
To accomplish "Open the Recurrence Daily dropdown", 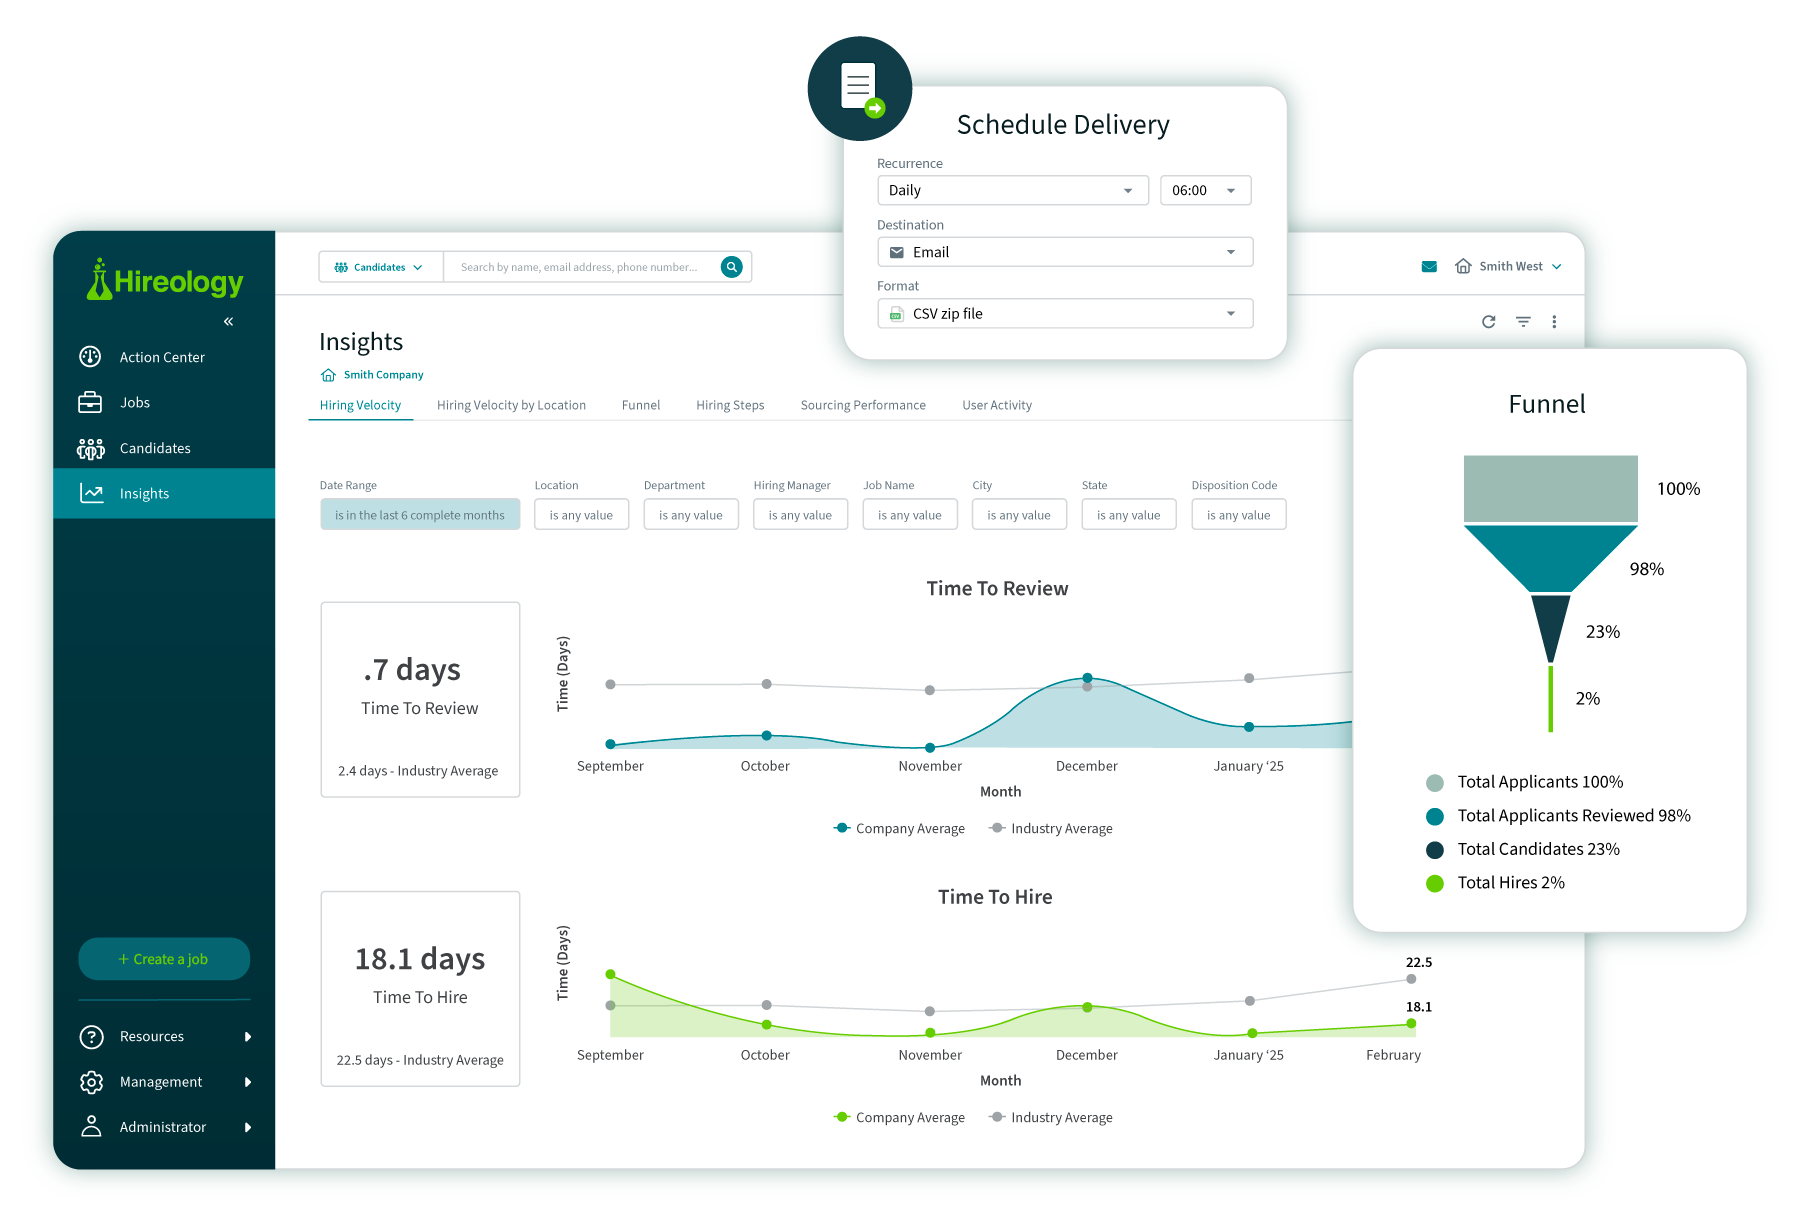I will (1012, 191).
